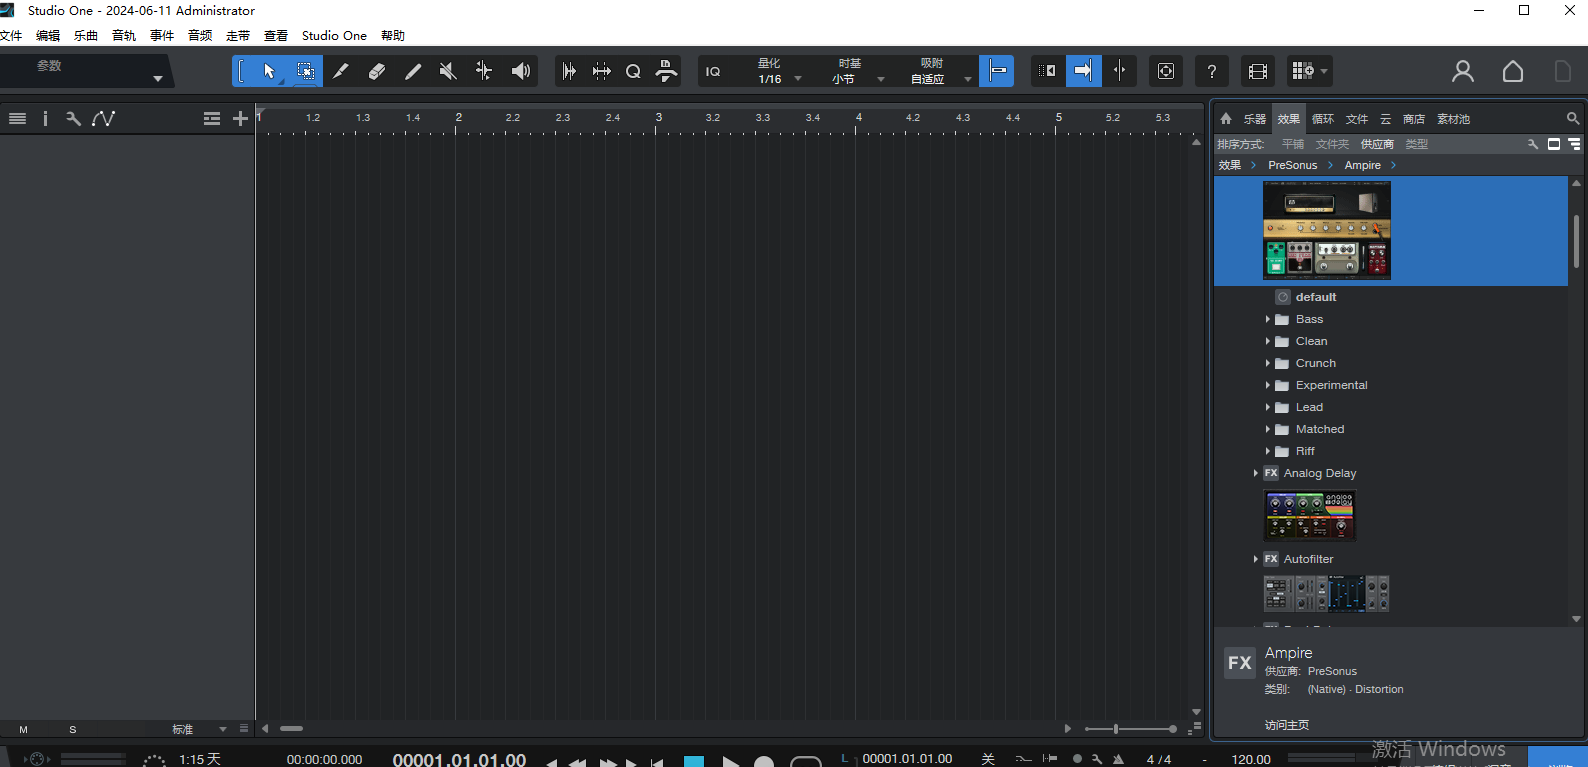
Task: Select the Bend tool
Action: 484,71
